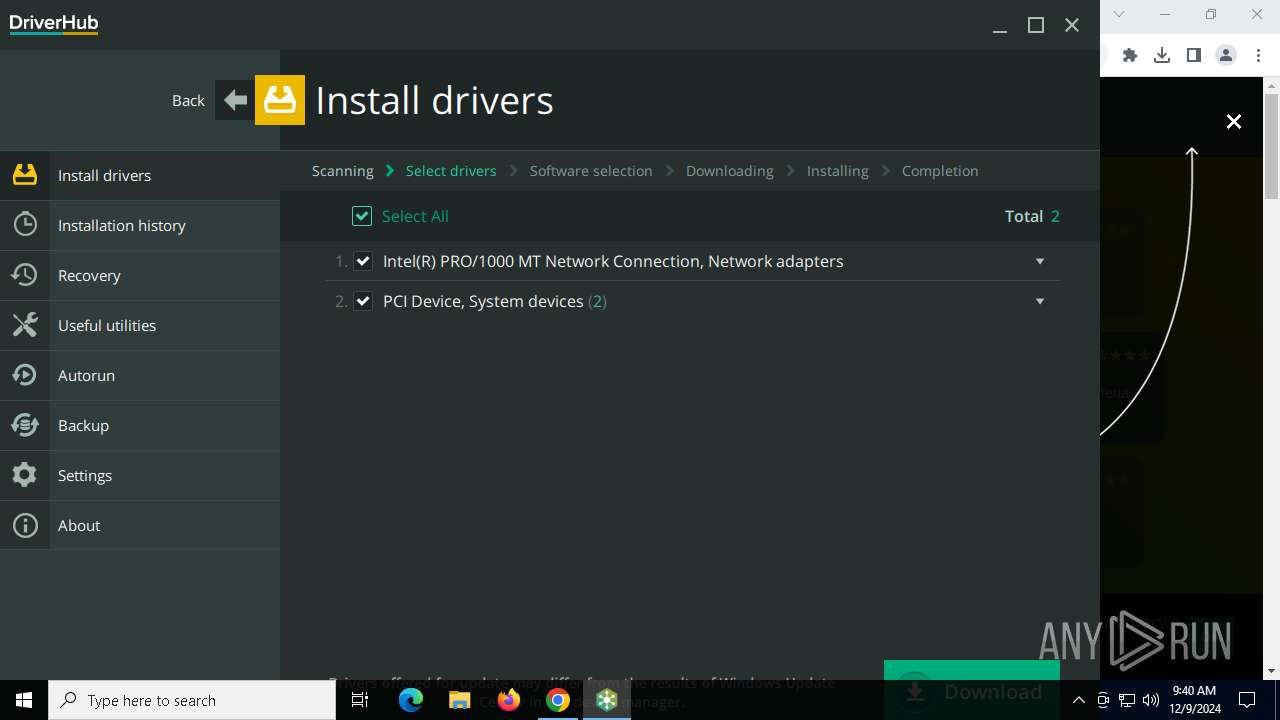Click the browser tab search dropdown chevron

[1119, 14]
